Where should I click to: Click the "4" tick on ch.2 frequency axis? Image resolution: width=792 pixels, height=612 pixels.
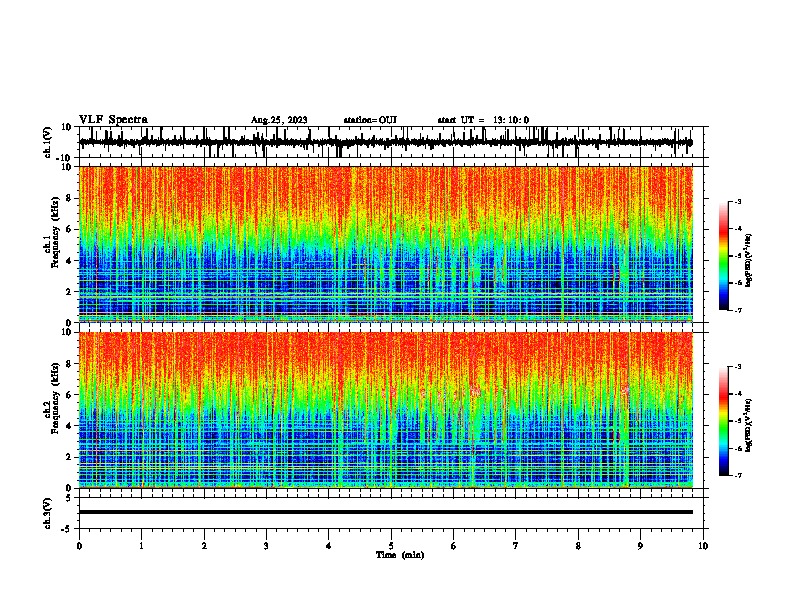coord(69,426)
